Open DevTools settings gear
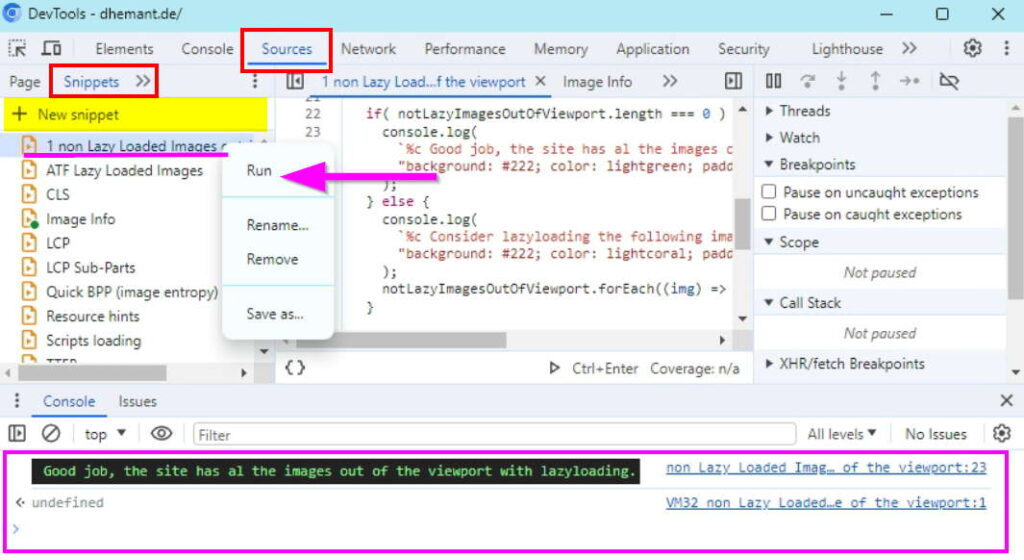The height and width of the screenshot is (560, 1024). [972, 48]
